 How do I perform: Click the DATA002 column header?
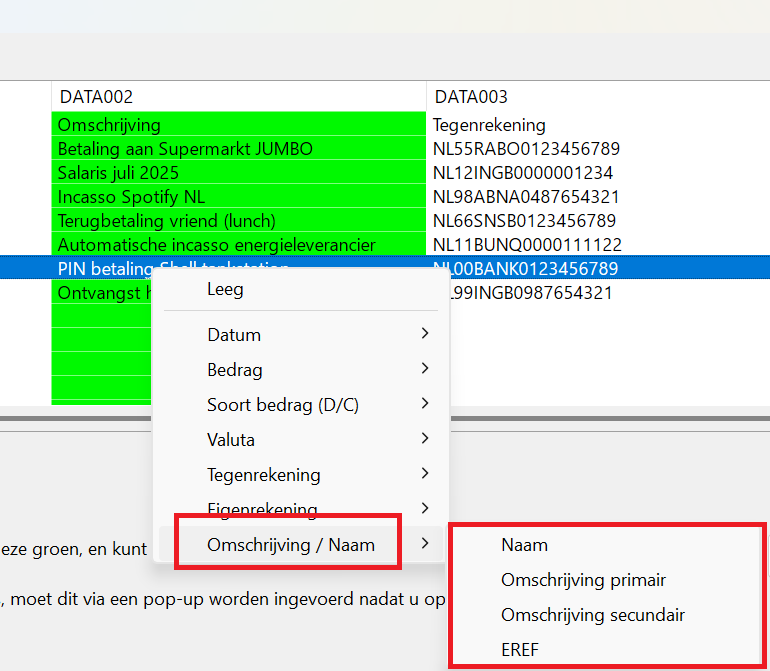239,97
